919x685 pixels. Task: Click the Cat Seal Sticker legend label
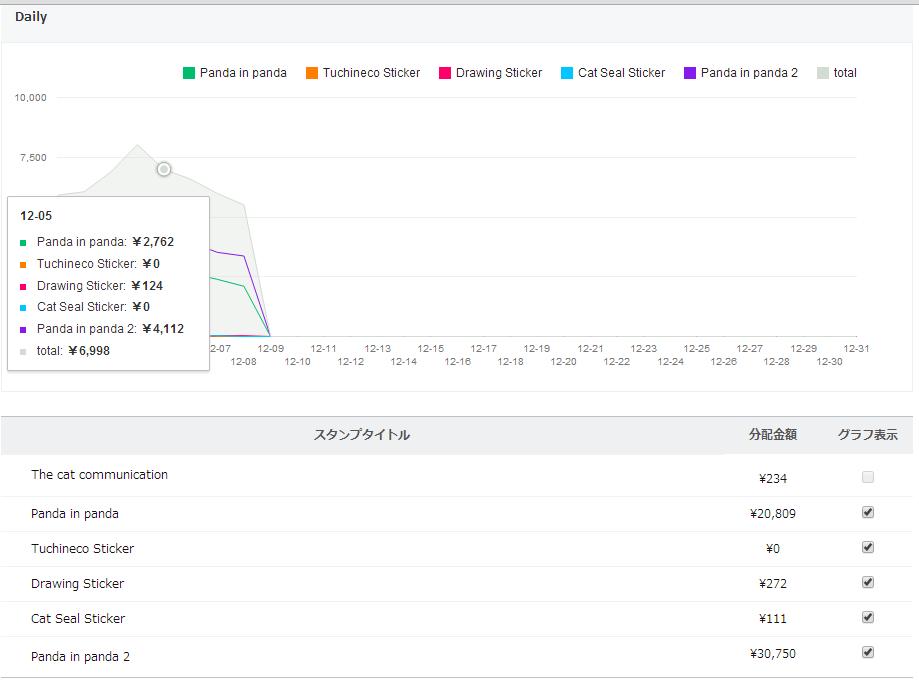click(621, 73)
